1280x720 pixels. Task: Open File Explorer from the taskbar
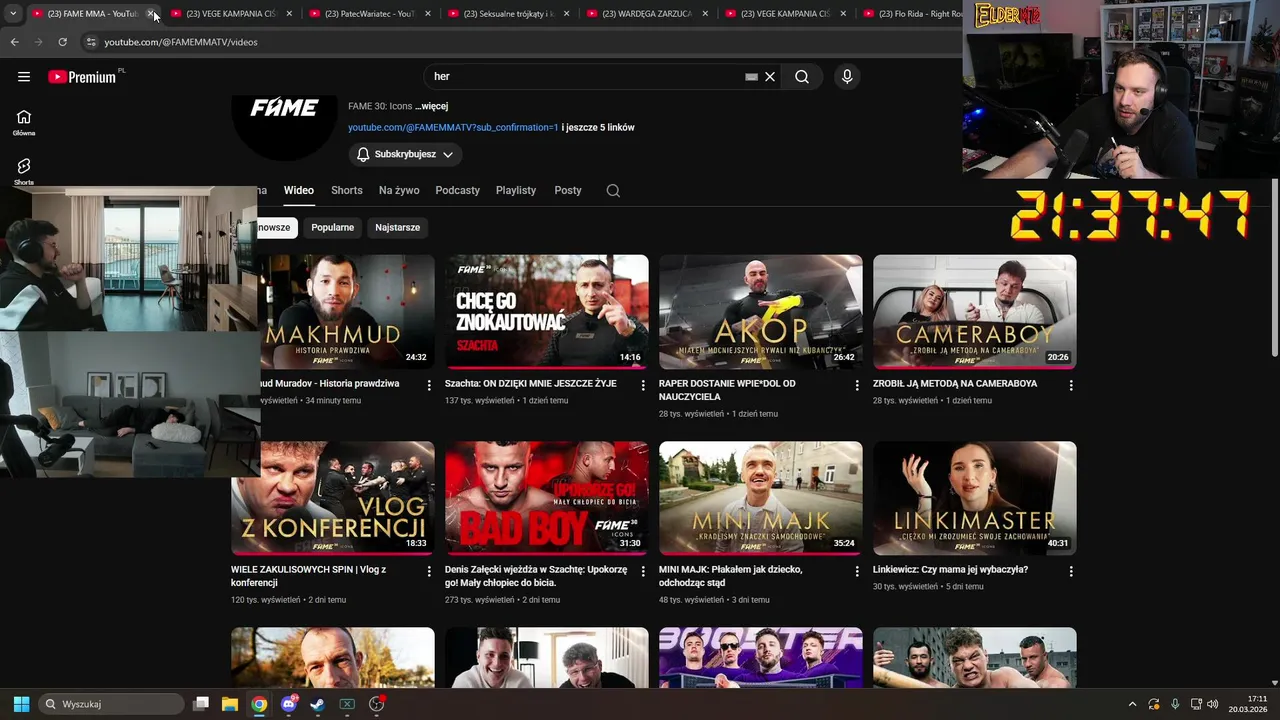[x=229, y=704]
